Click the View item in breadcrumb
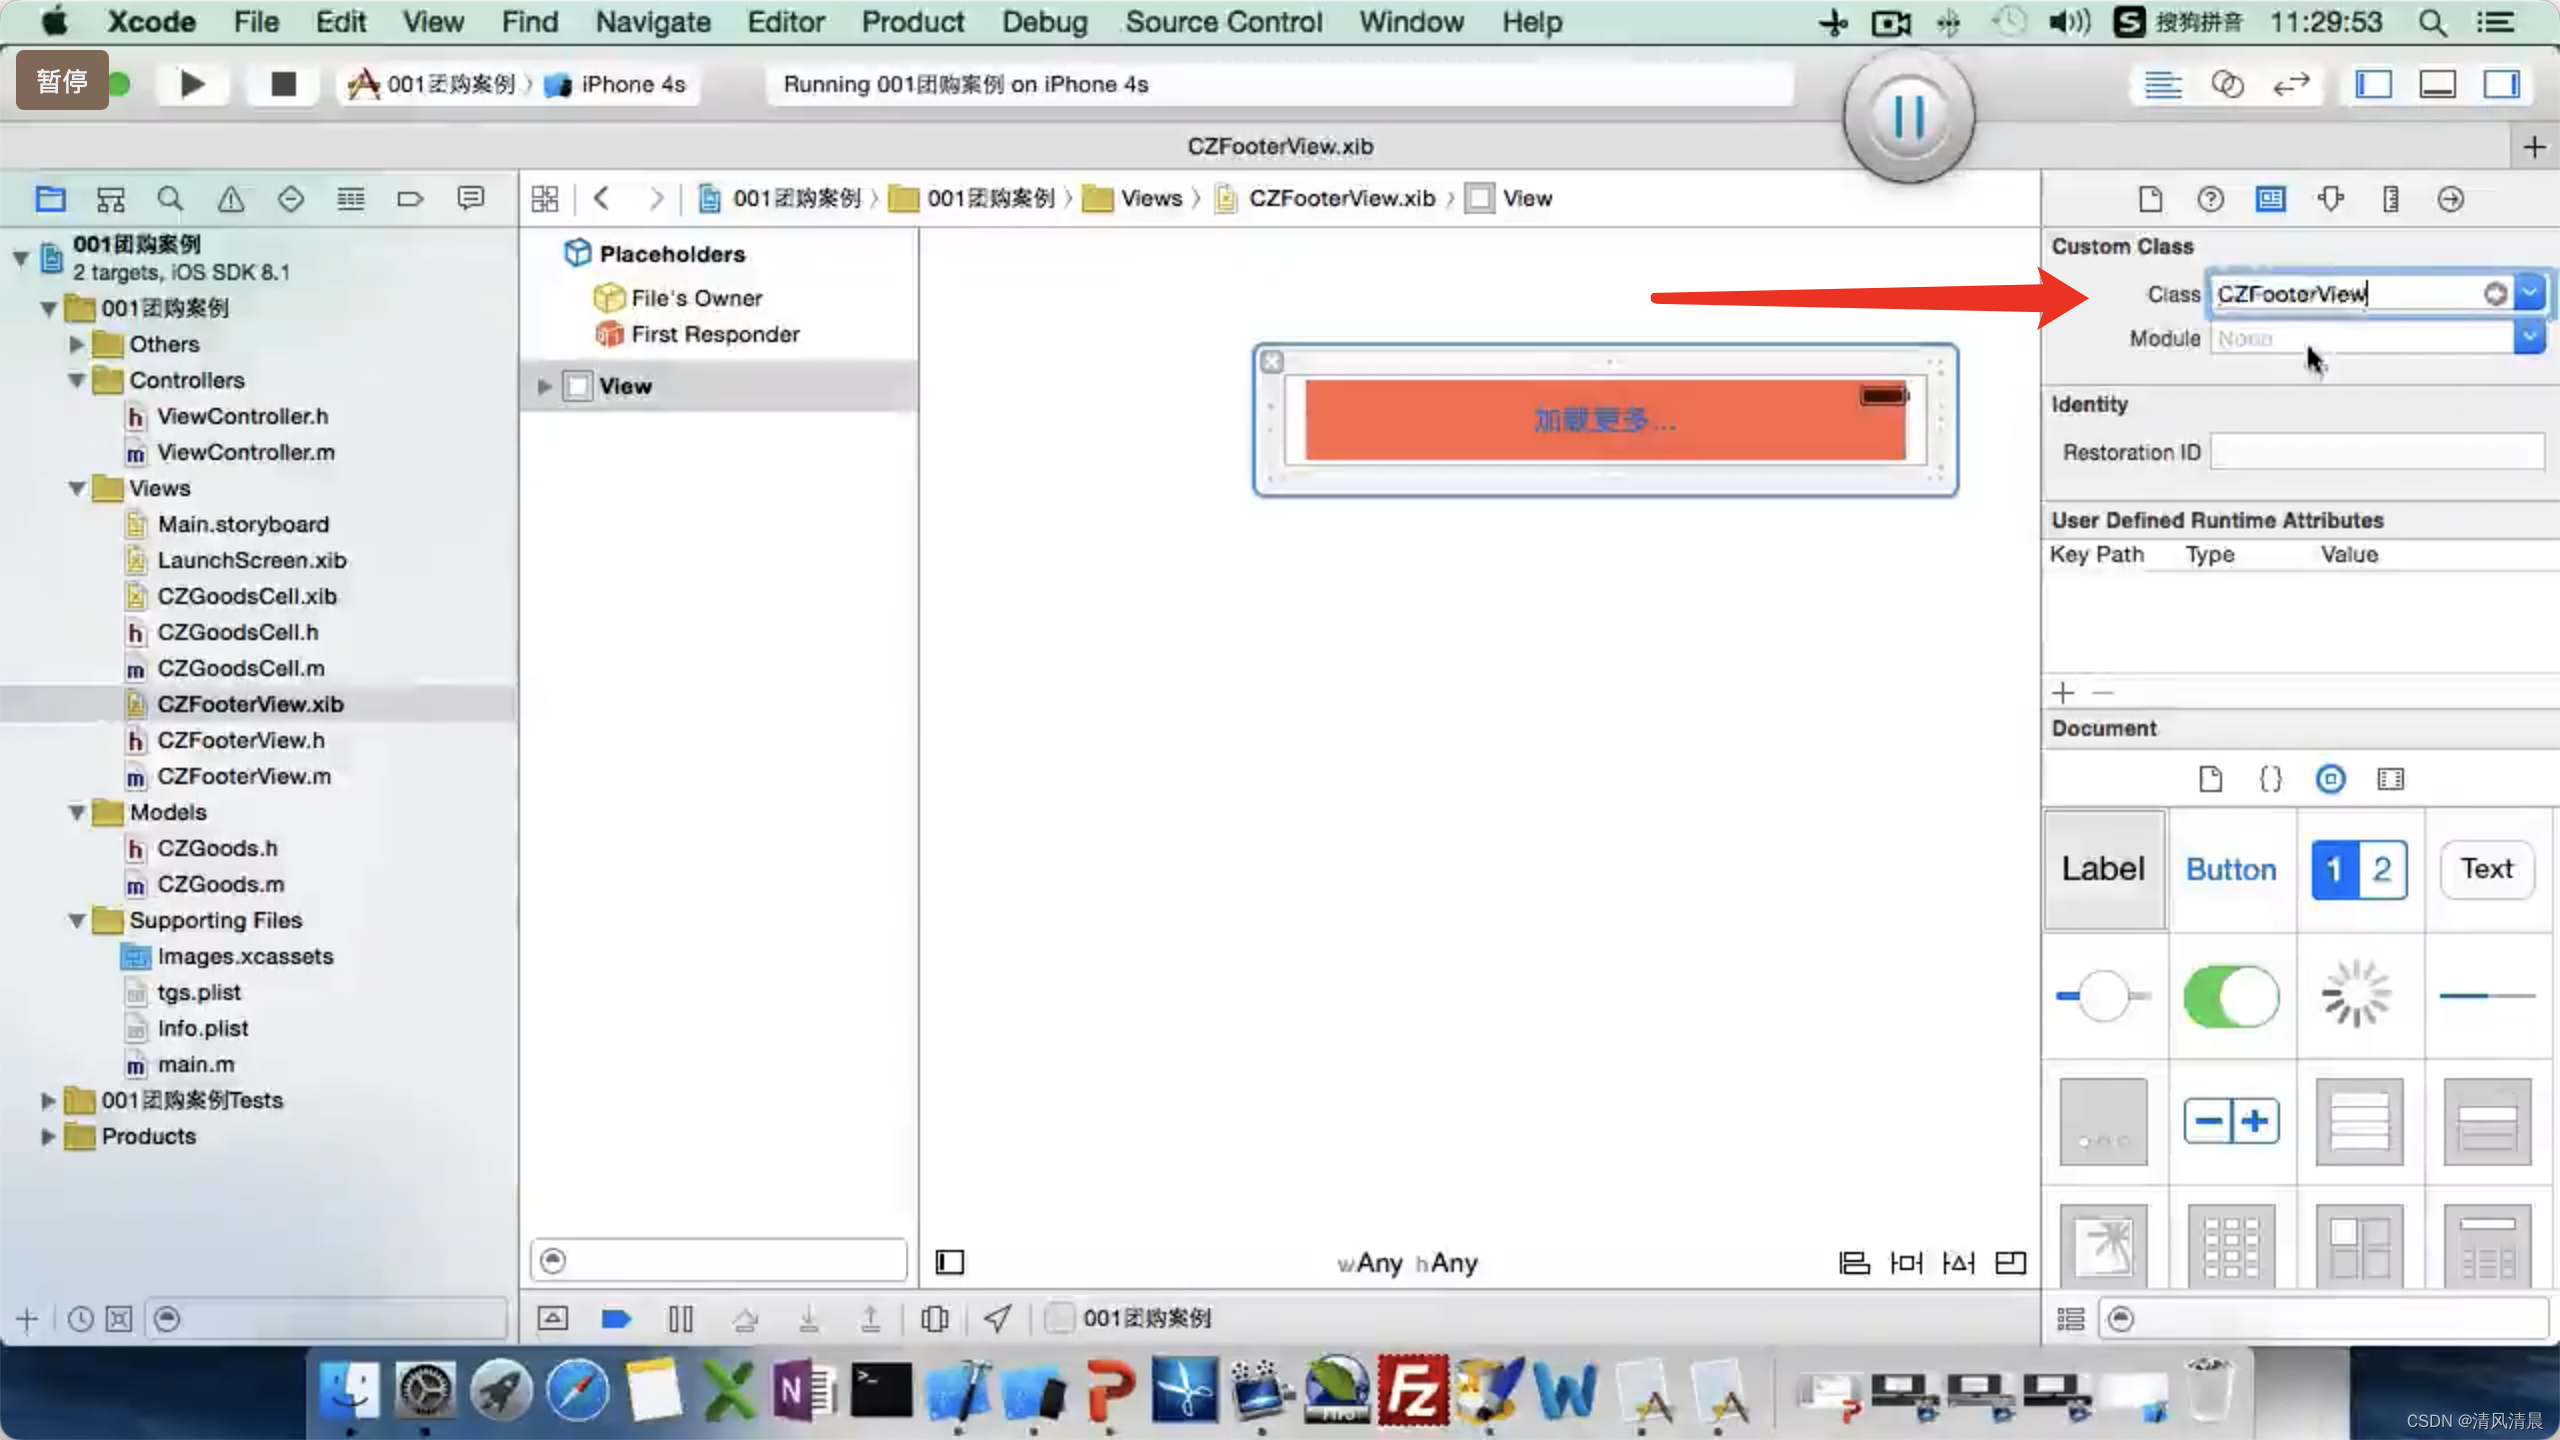Screen dimensions: 2560x1440 (1524, 197)
